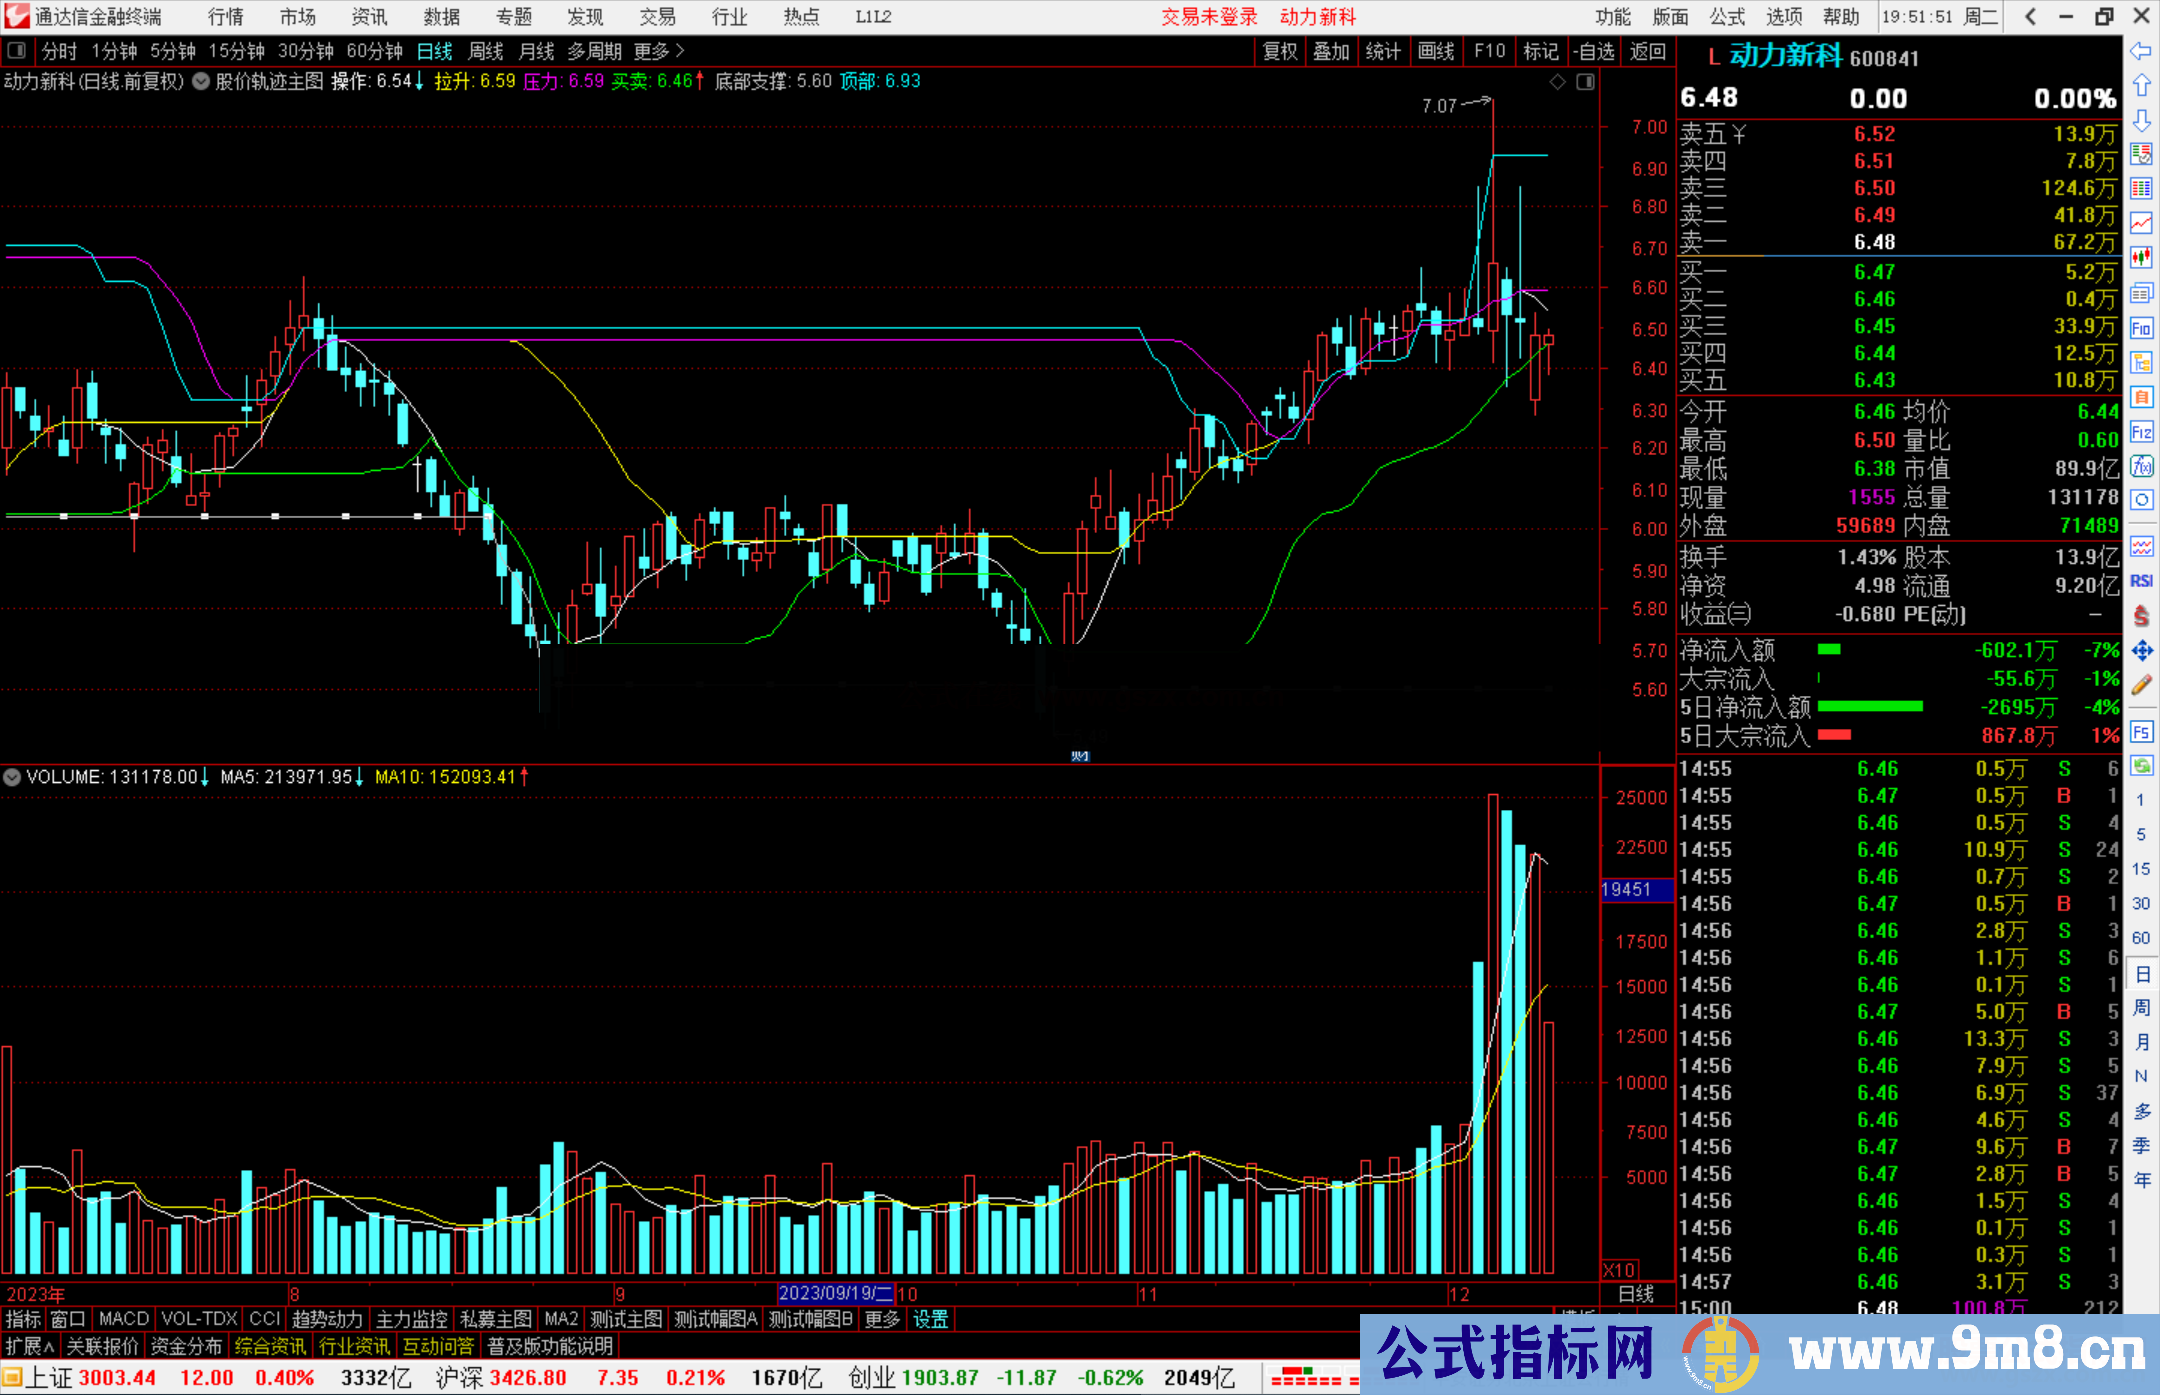Click the 复权 button
This screenshot has width=2160, height=1395.
click(x=1280, y=51)
